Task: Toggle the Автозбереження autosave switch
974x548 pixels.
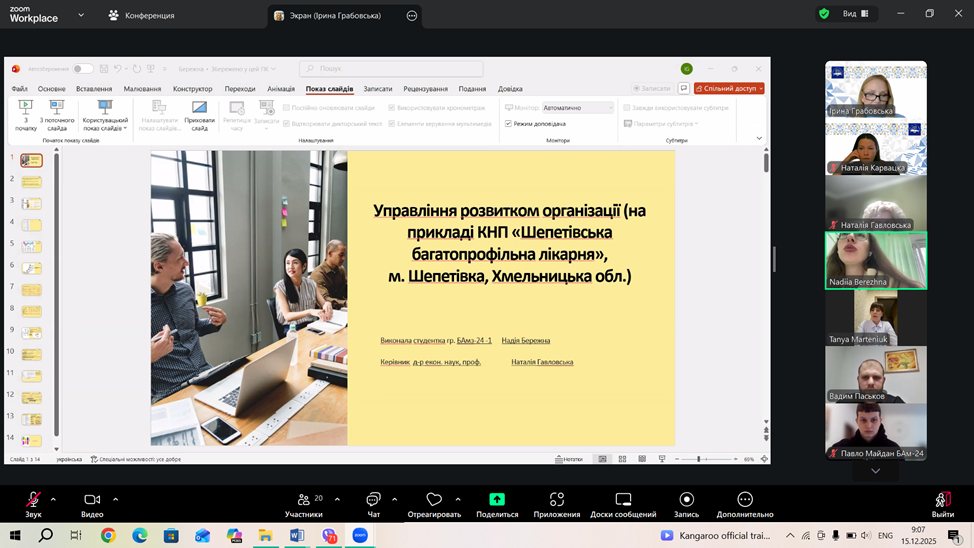Action: click(82, 69)
